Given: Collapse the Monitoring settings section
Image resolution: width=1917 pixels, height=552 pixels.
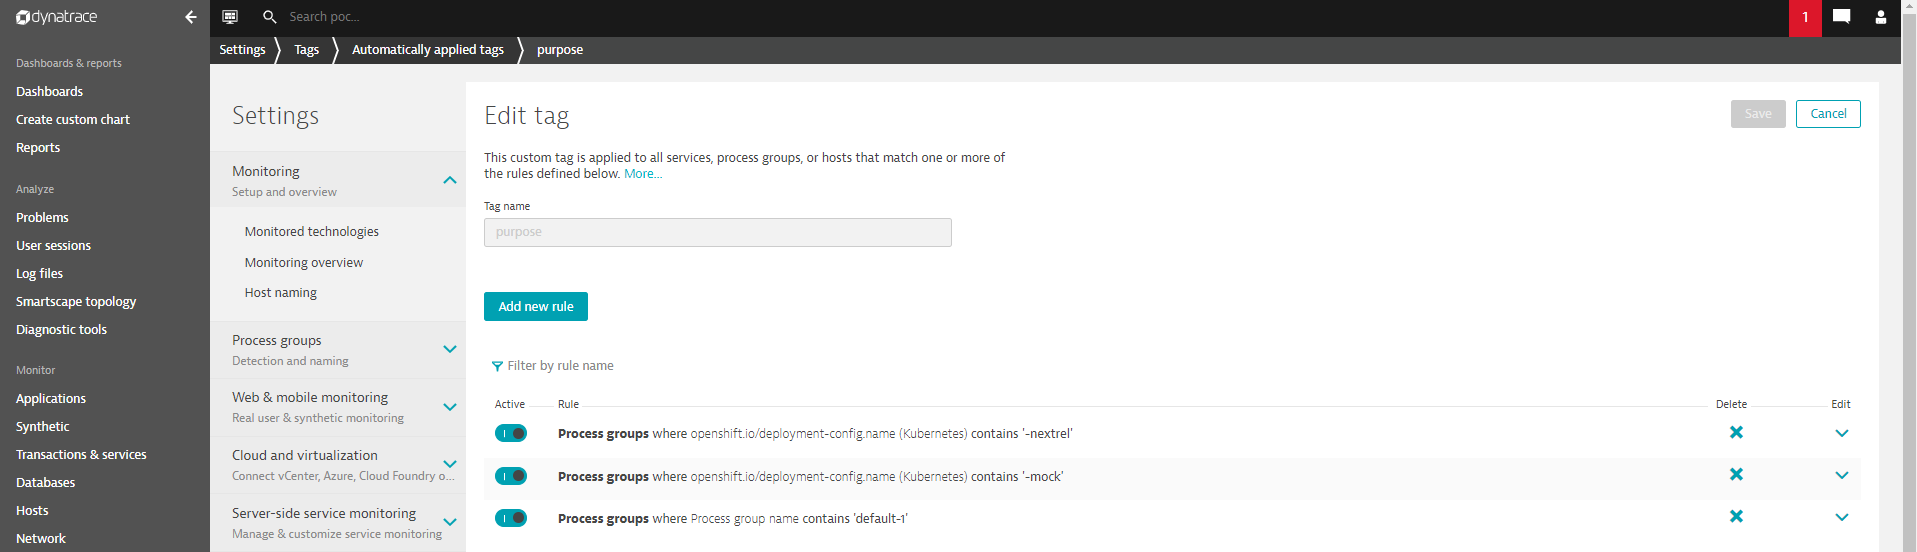Looking at the screenshot, I should tap(338, 180).
